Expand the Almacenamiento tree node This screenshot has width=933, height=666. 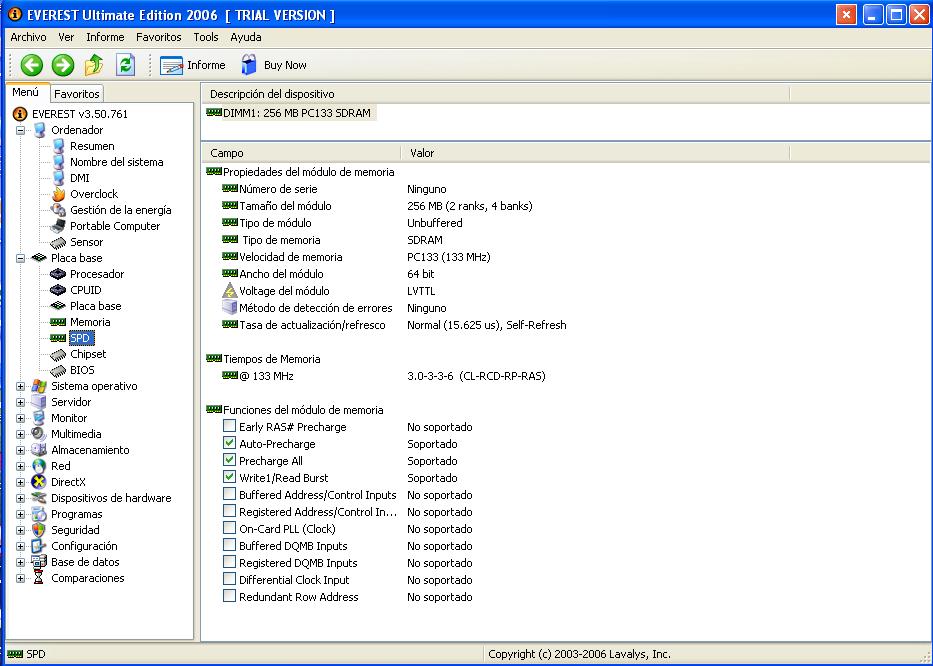point(21,450)
